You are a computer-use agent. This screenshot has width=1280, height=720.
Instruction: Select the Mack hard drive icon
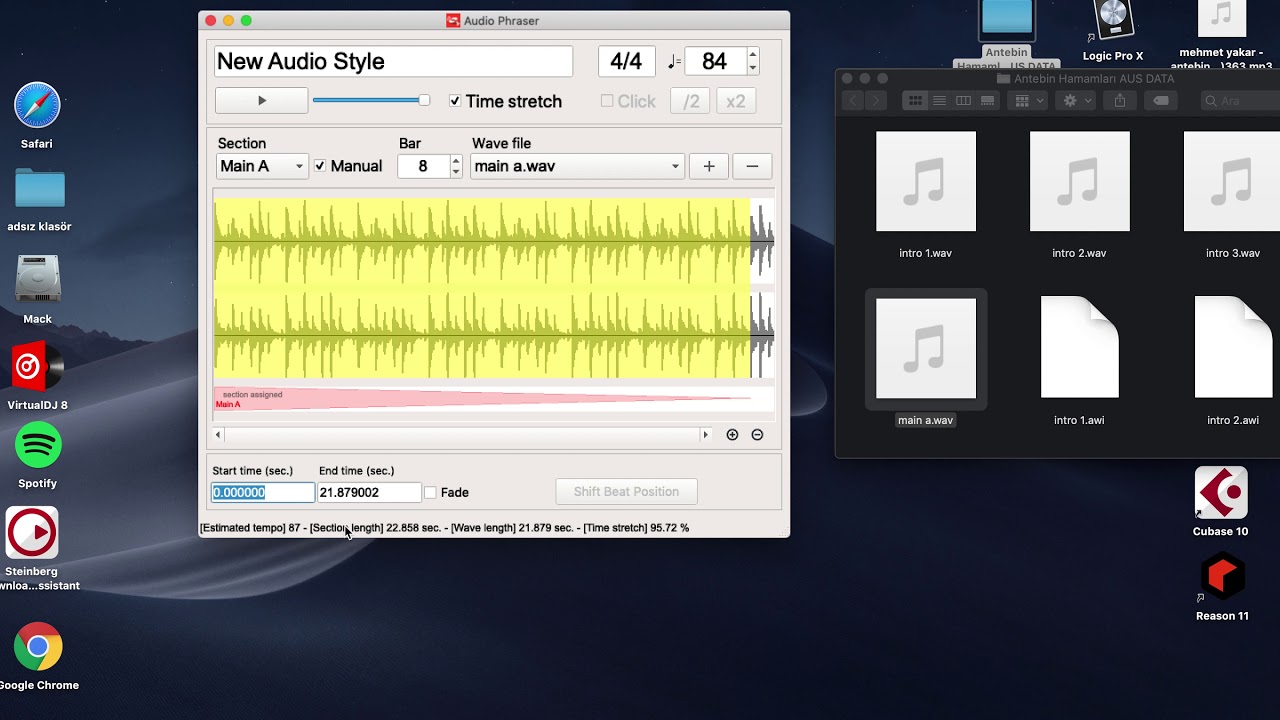[38, 279]
